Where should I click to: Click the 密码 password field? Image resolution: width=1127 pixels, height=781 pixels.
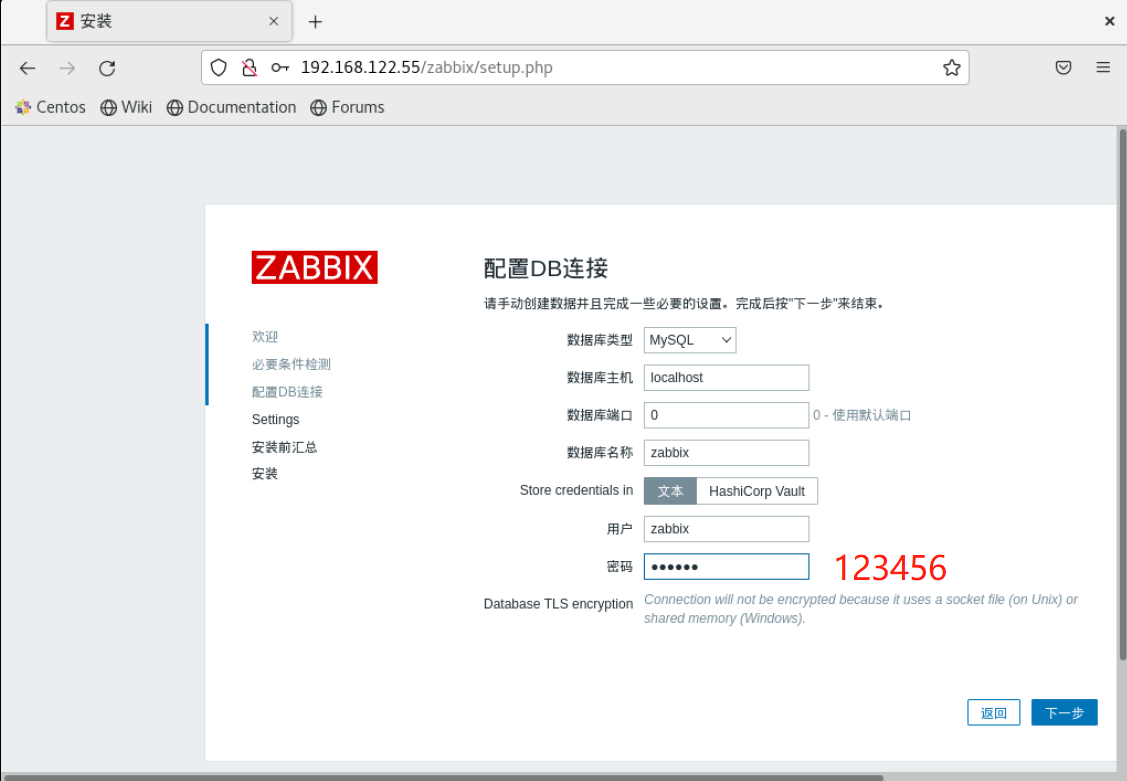pos(726,567)
